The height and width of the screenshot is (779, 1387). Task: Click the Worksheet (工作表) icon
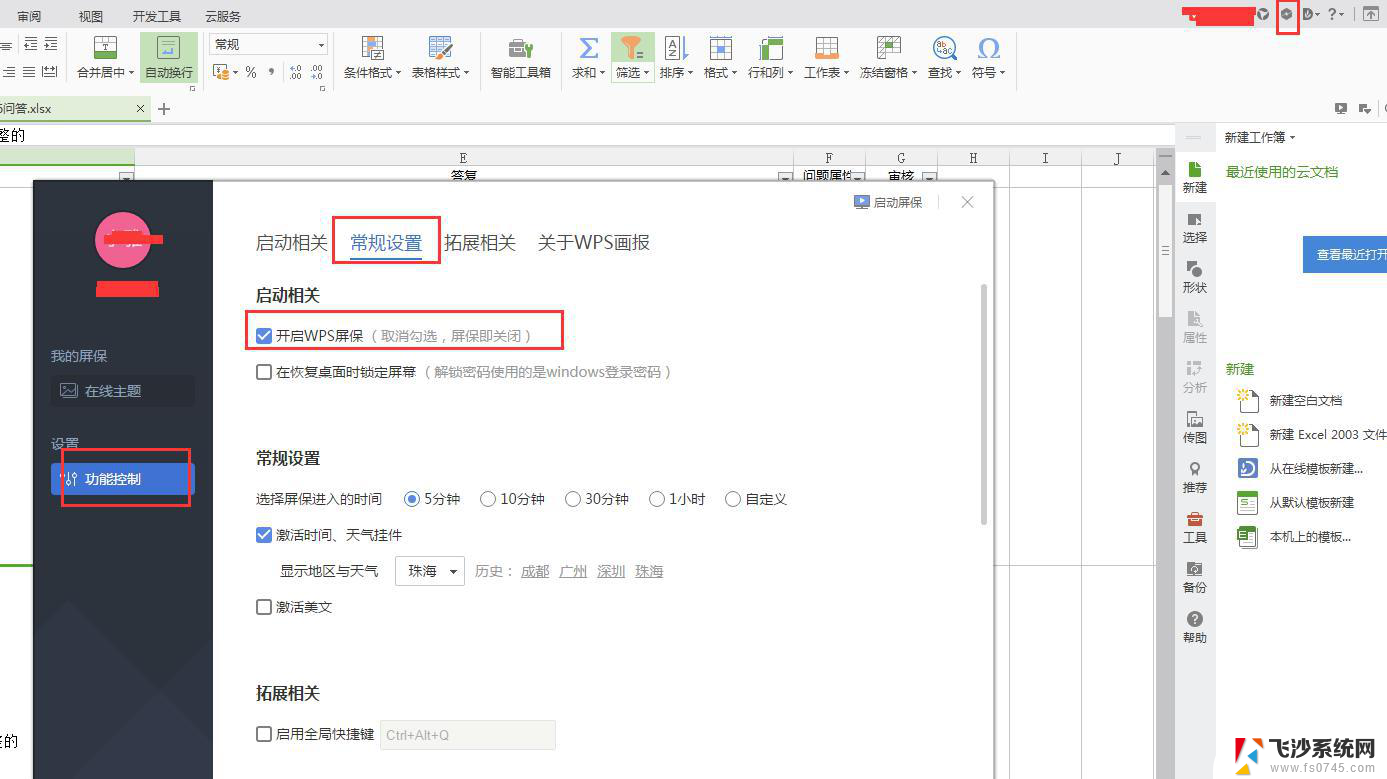(x=826, y=48)
